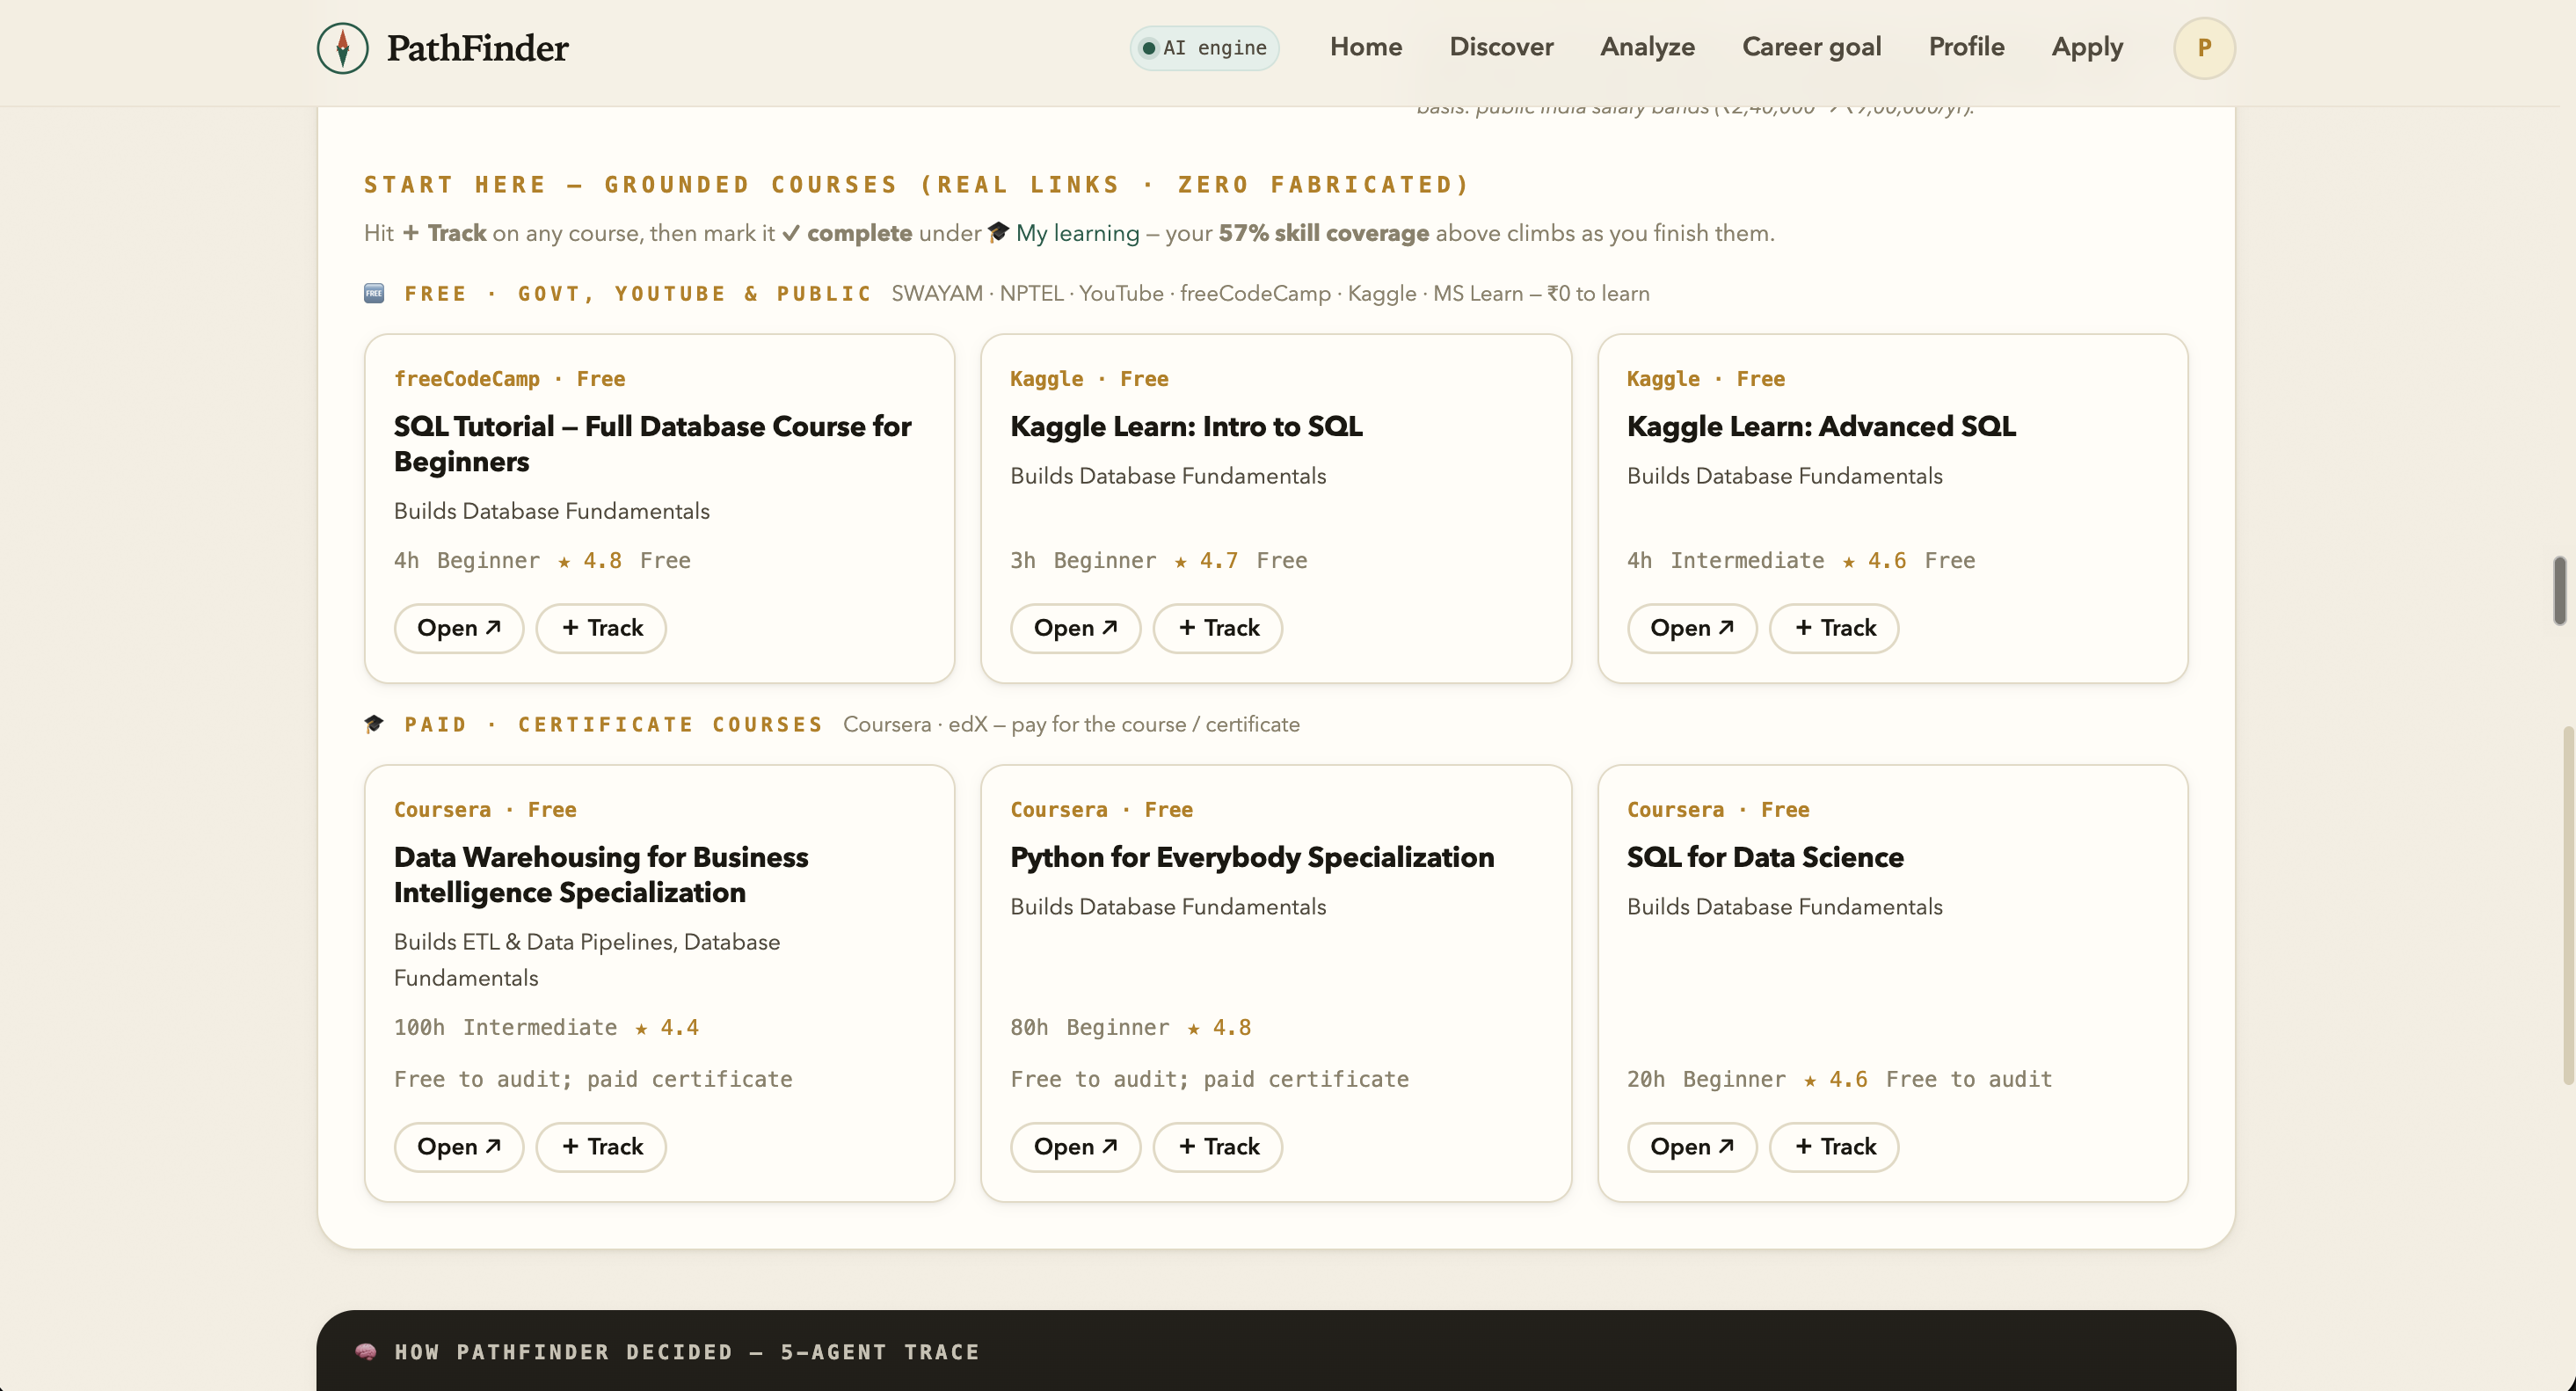Open Data Warehousing for Business Intelligence course
Viewport: 2576px width, 1391px height.
(x=458, y=1147)
